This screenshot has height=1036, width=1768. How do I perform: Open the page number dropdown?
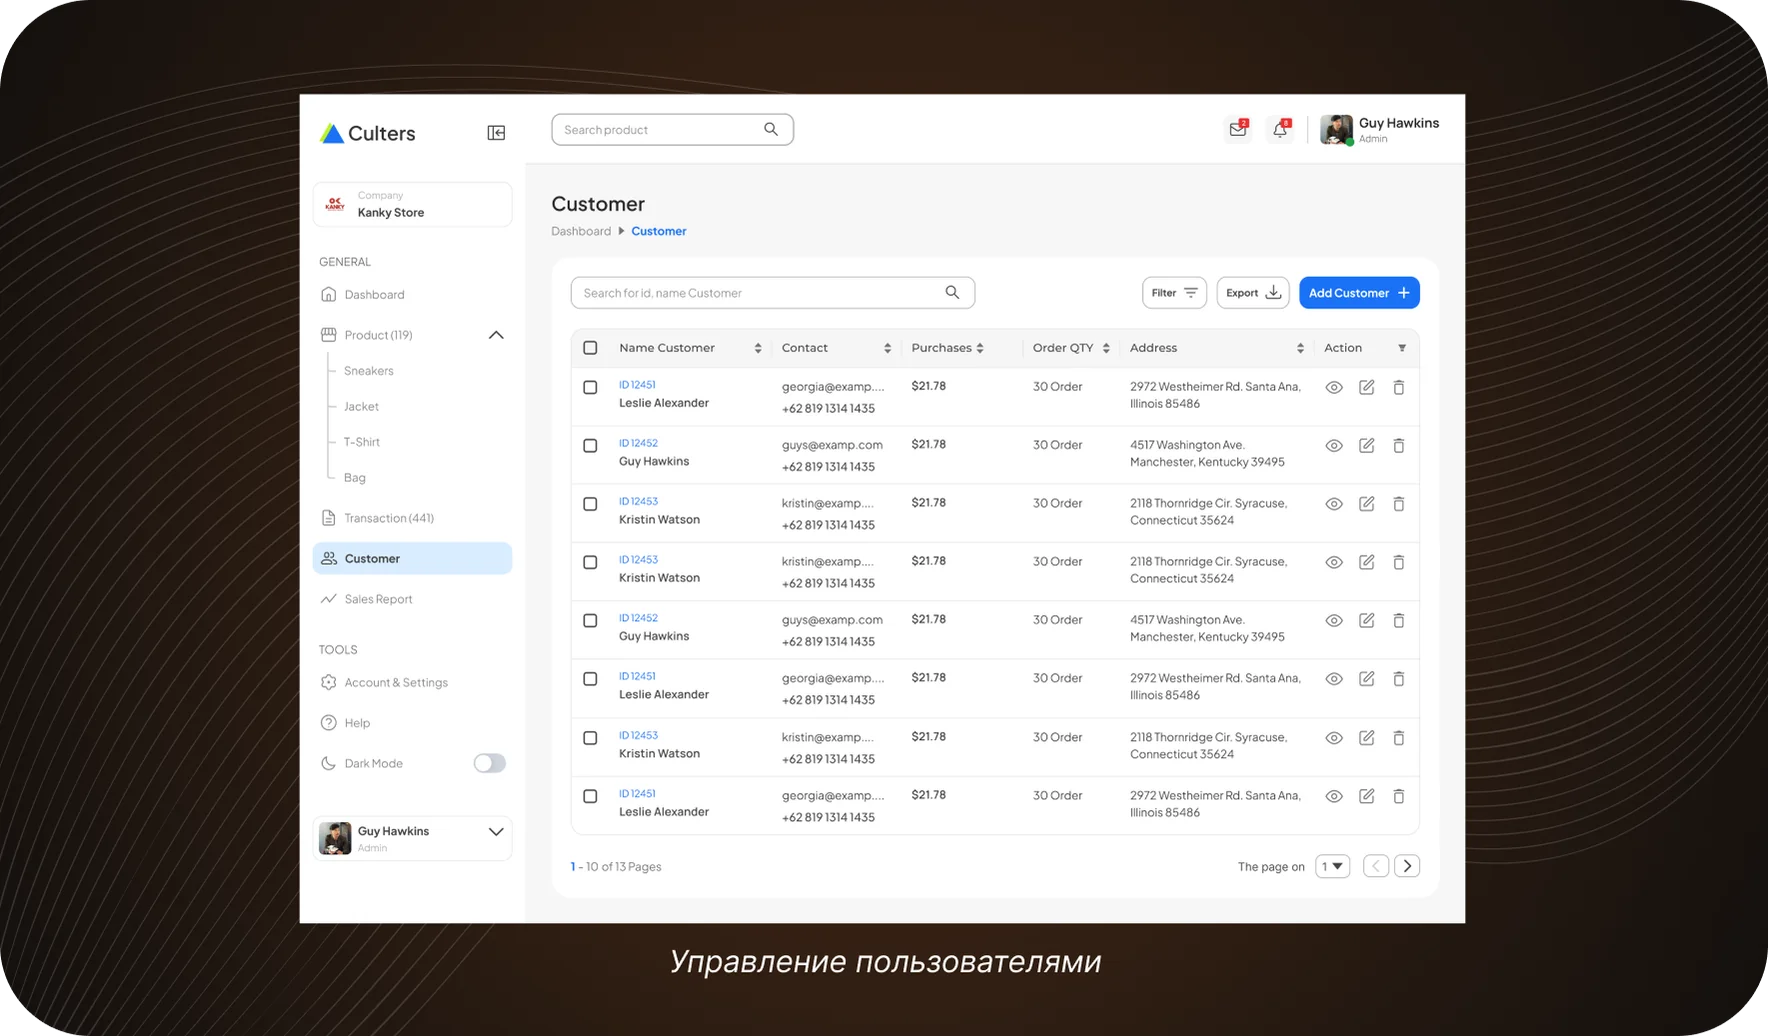[x=1332, y=866]
